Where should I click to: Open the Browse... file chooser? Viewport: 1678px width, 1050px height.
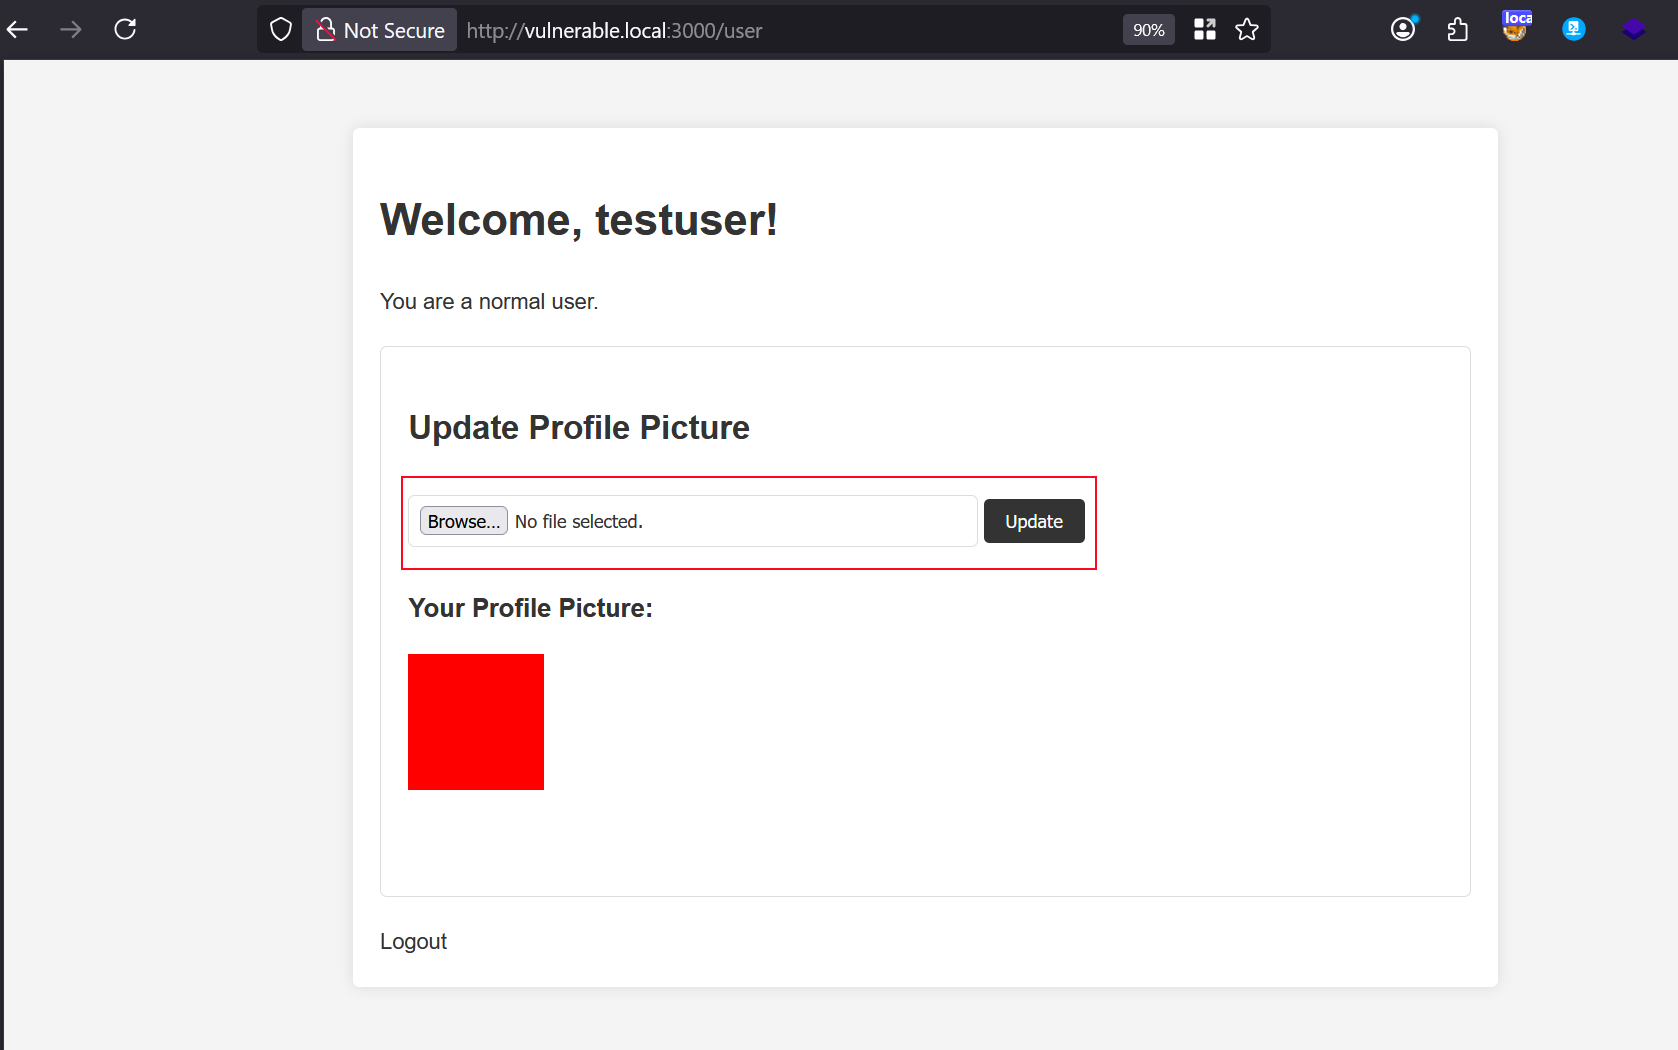click(x=464, y=521)
